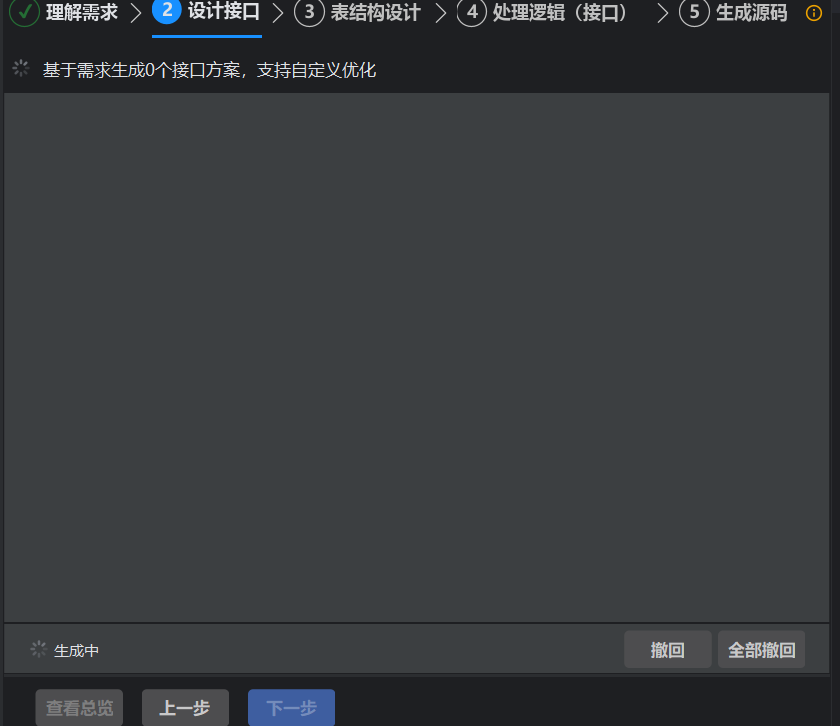The width and height of the screenshot is (840, 726).
Task: Proceed with the 下一步 button
Action: 291,708
